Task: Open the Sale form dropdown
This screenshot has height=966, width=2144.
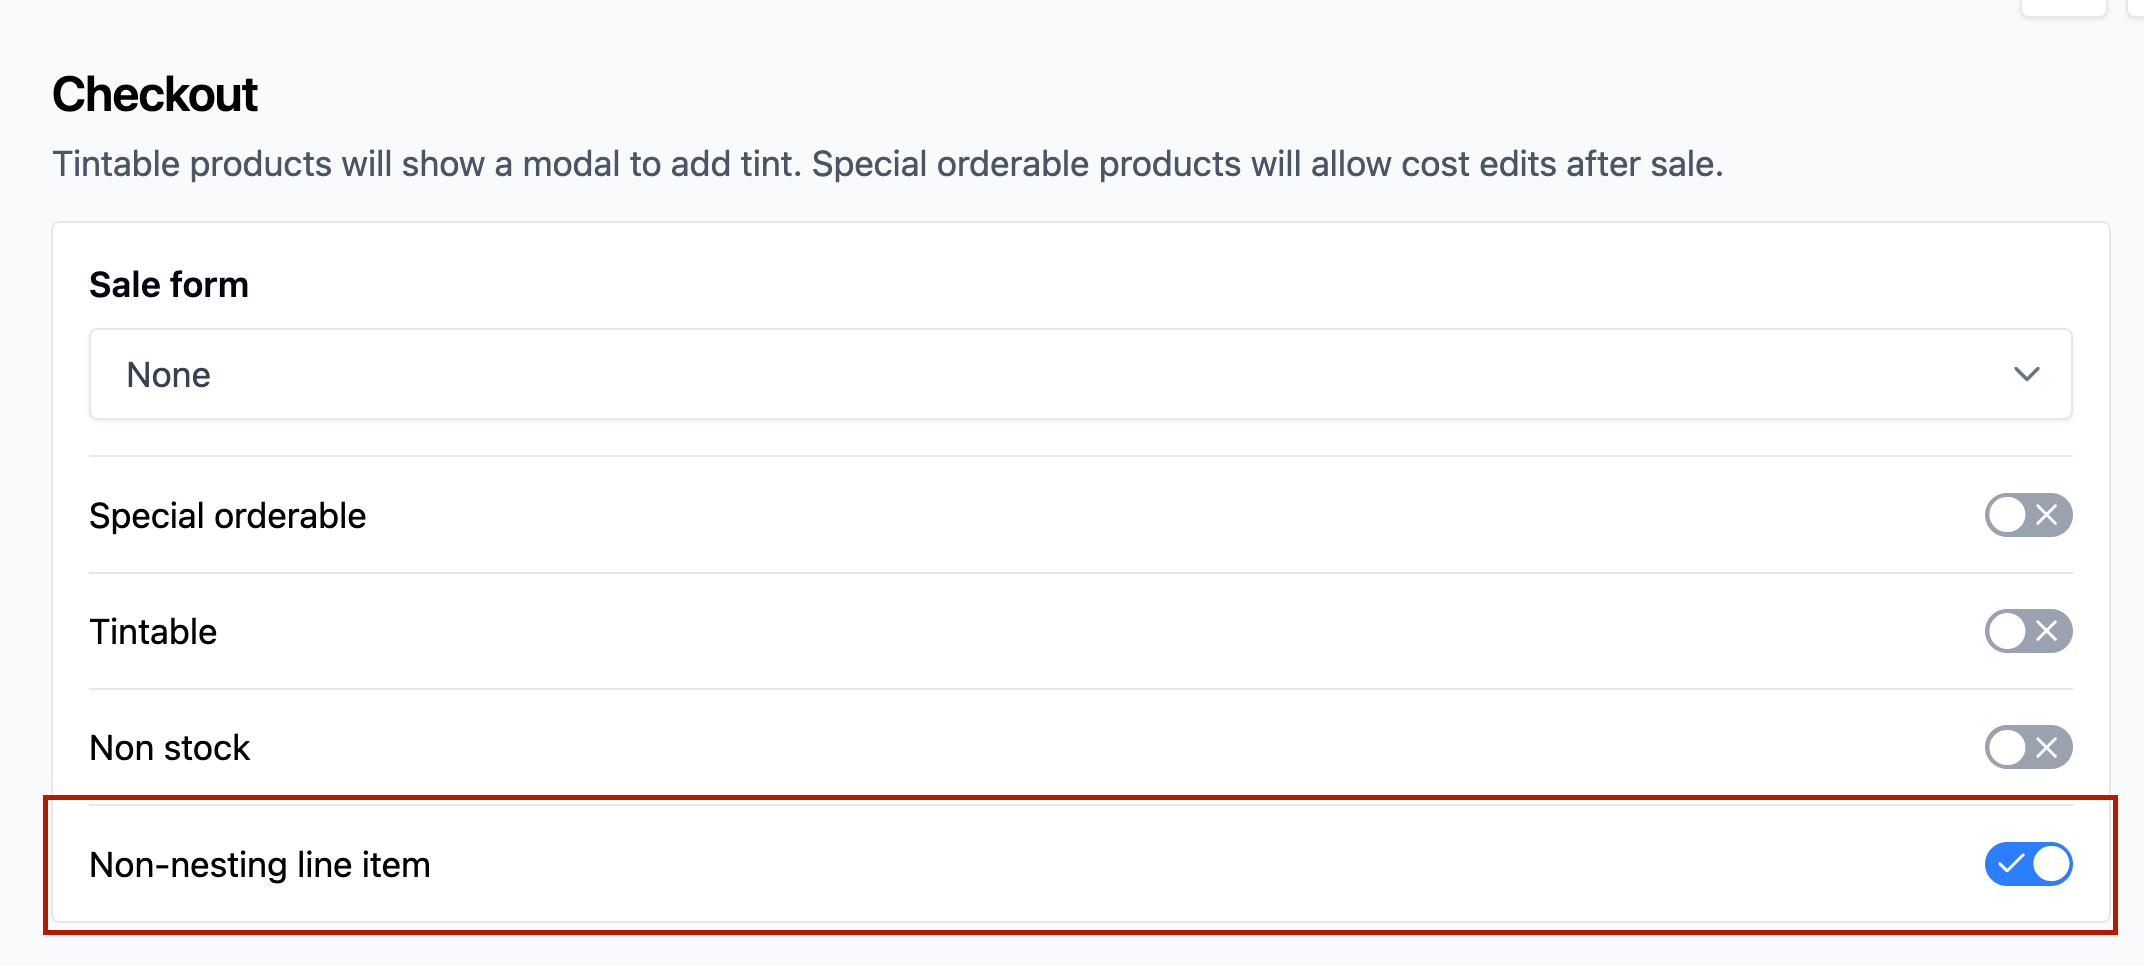Action: click(1080, 374)
